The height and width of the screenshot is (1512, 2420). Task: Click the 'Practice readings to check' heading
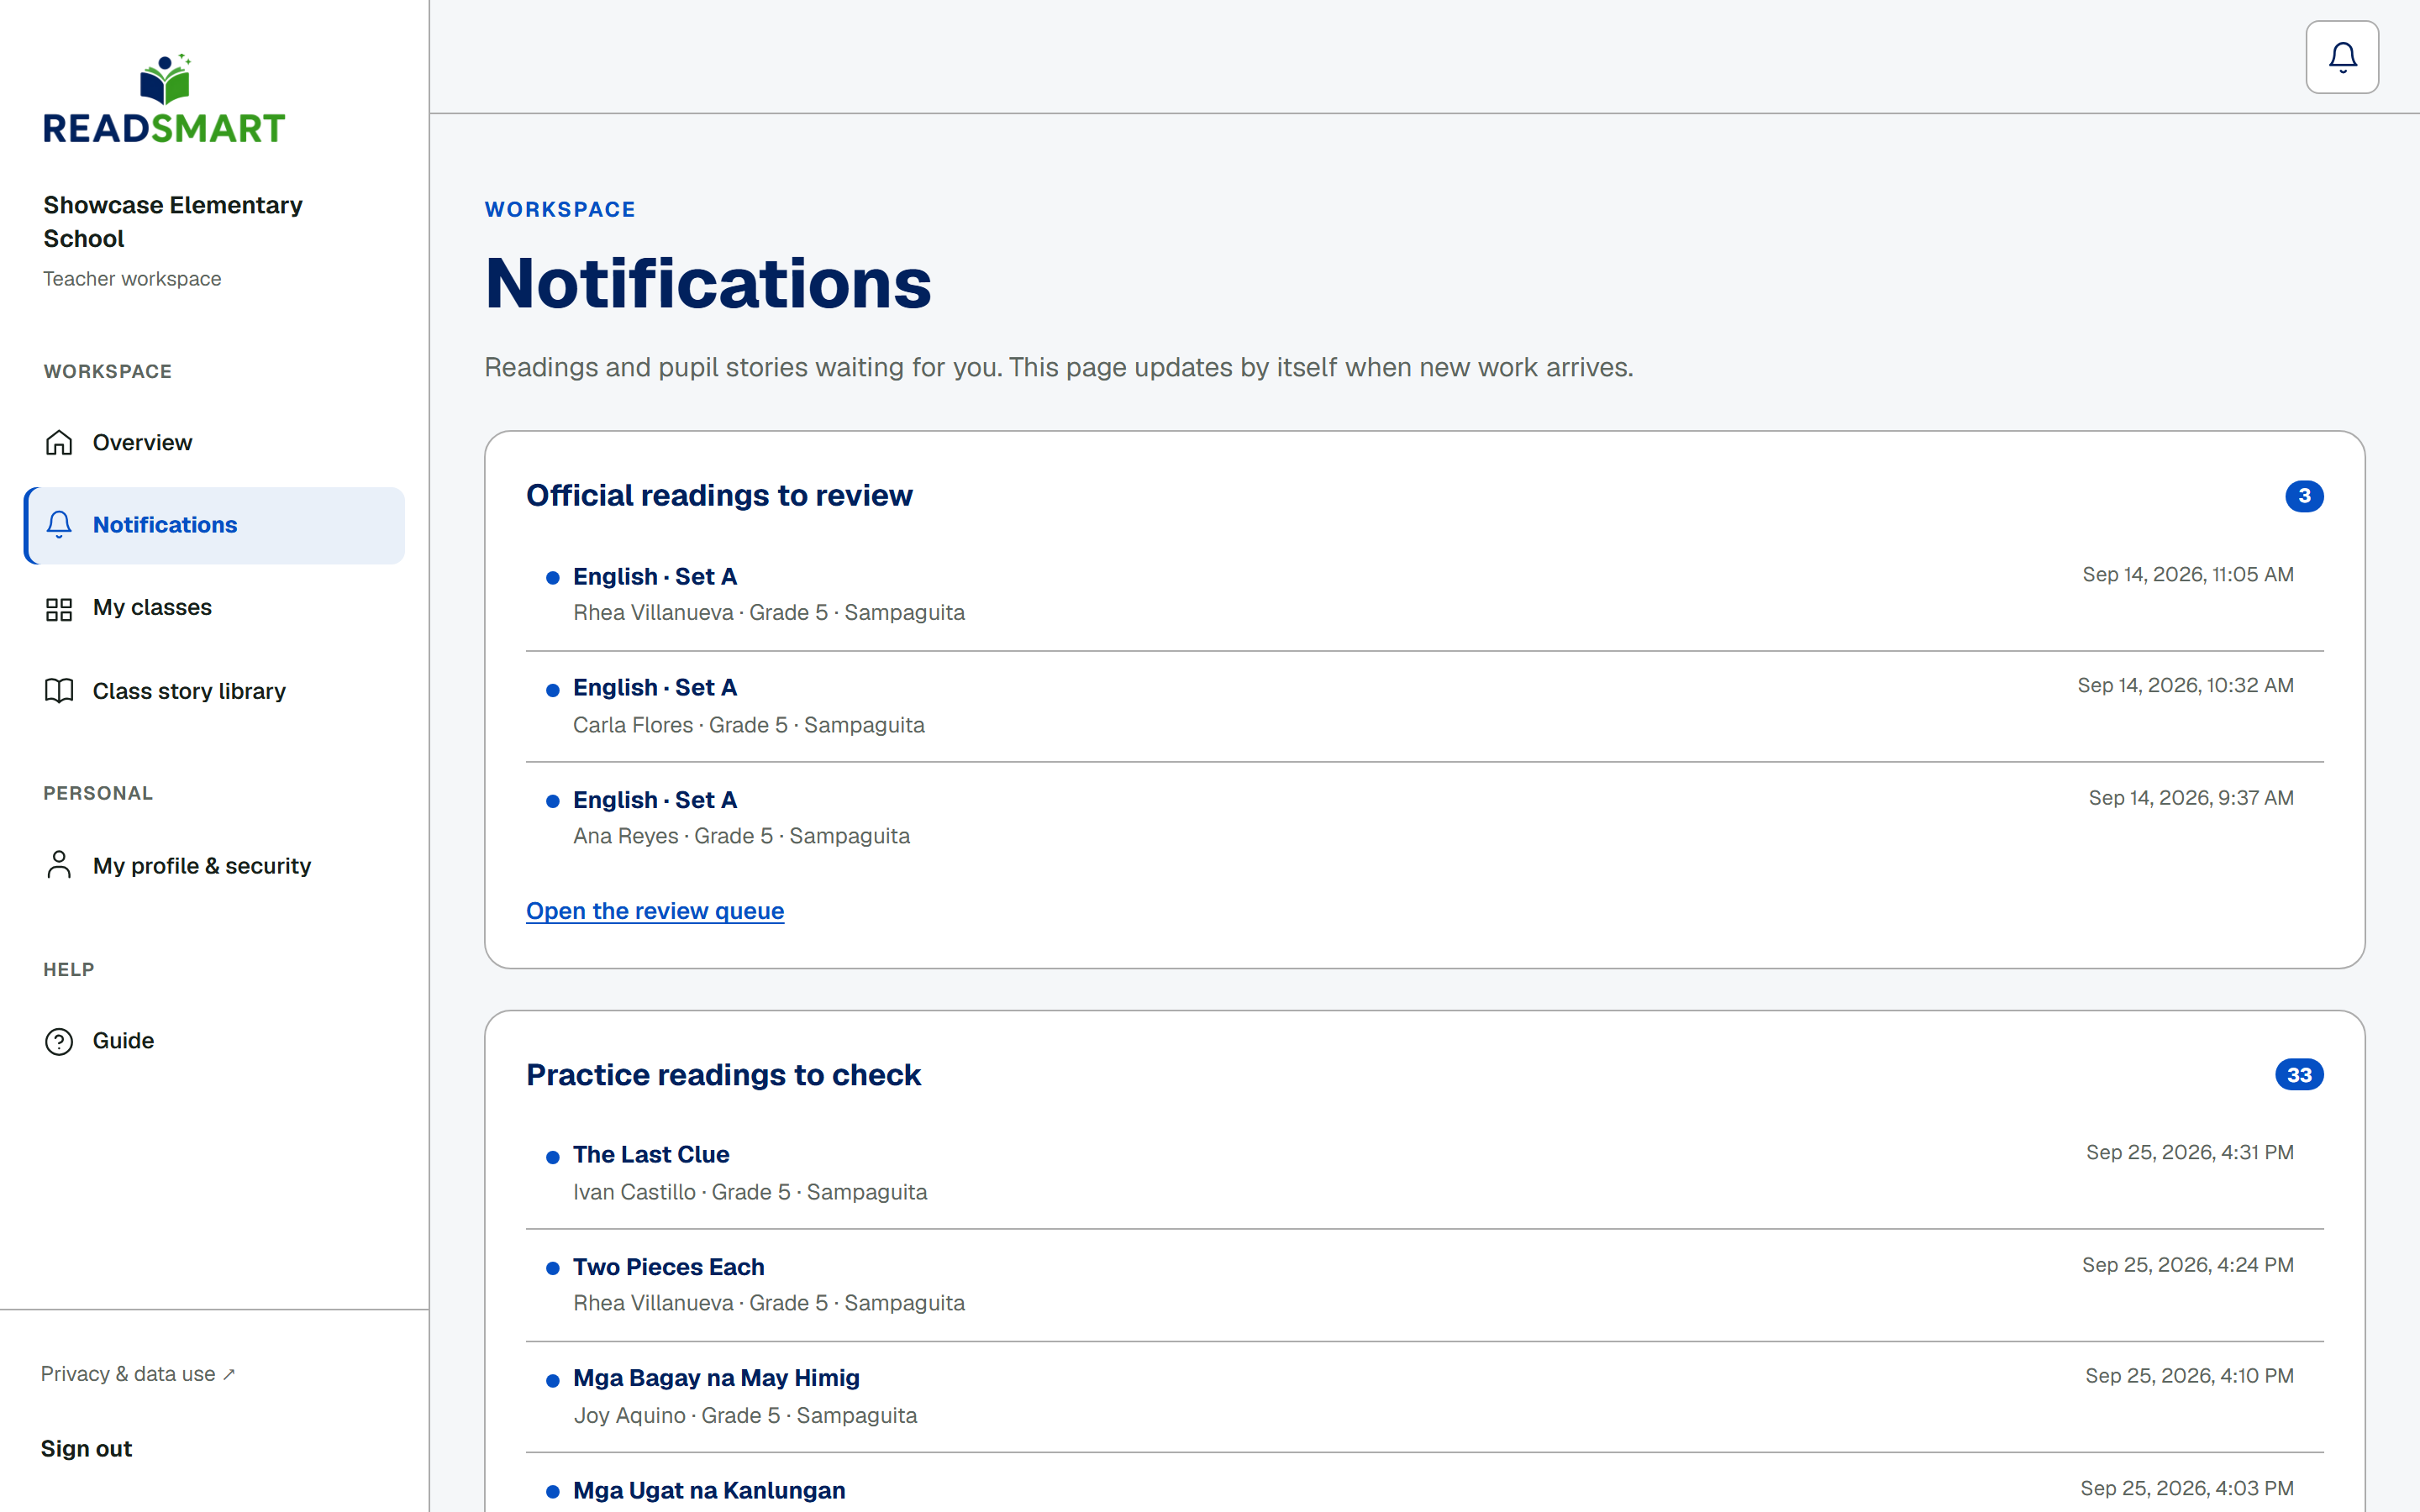click(x=723, y=1075)
